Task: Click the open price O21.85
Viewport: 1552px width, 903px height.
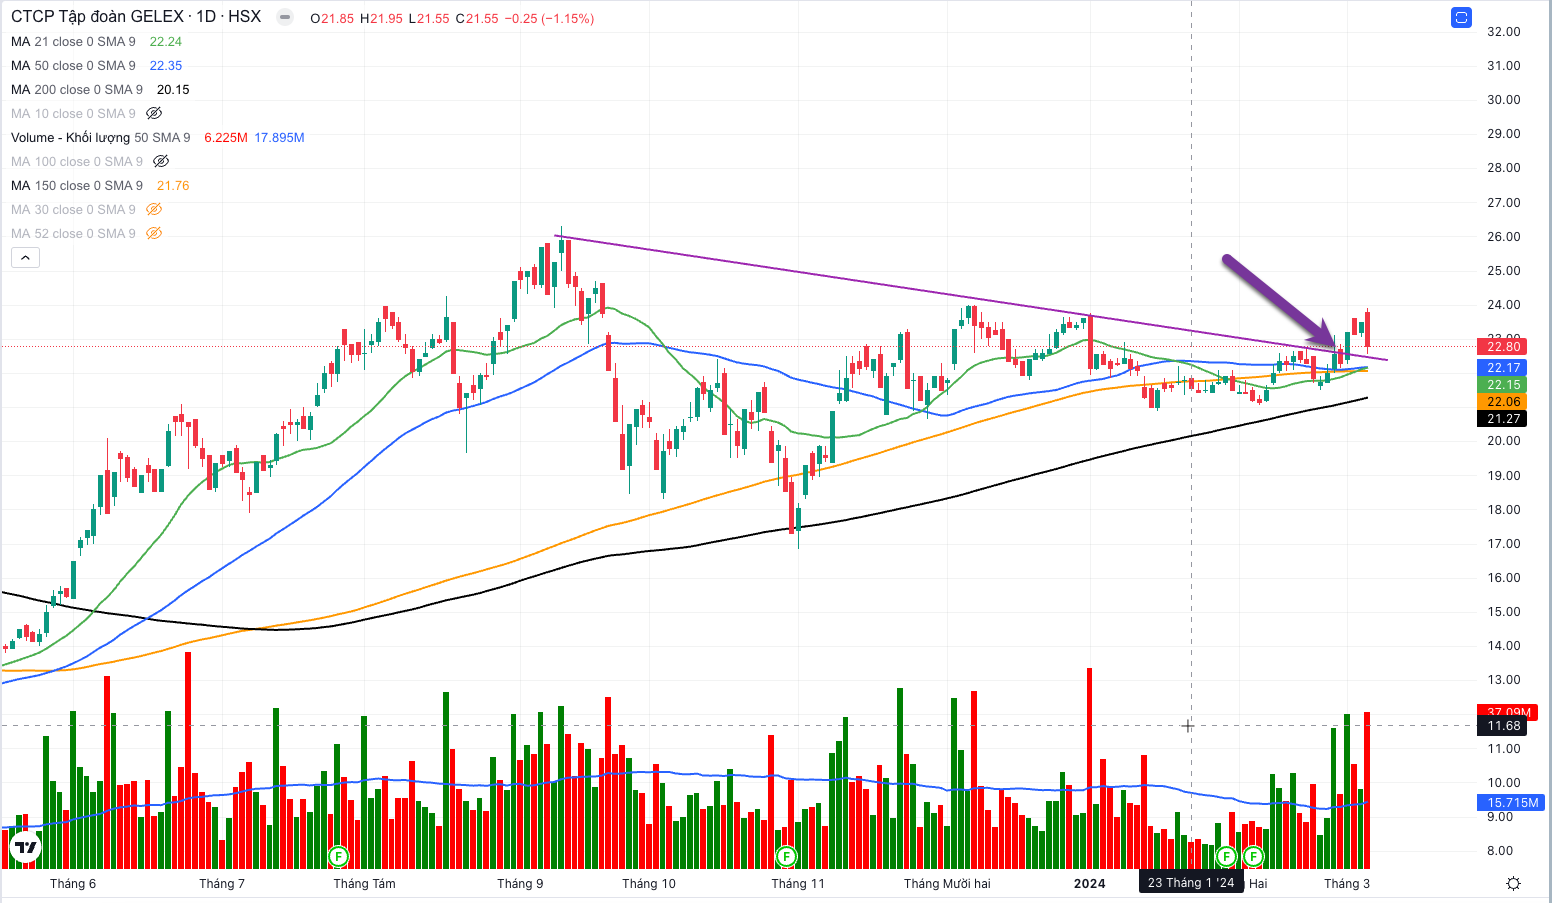Action: point(332,18)
